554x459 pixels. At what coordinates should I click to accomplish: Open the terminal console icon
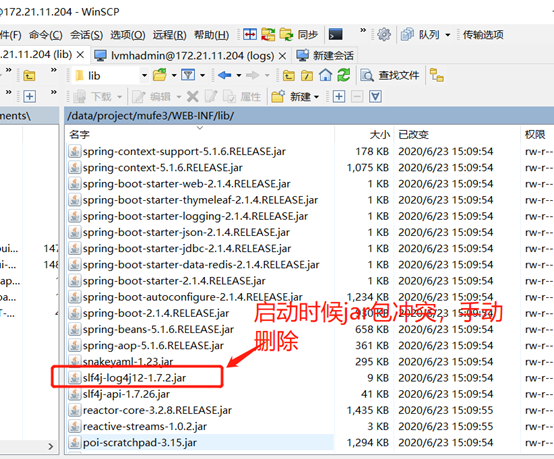coord(335,34)
